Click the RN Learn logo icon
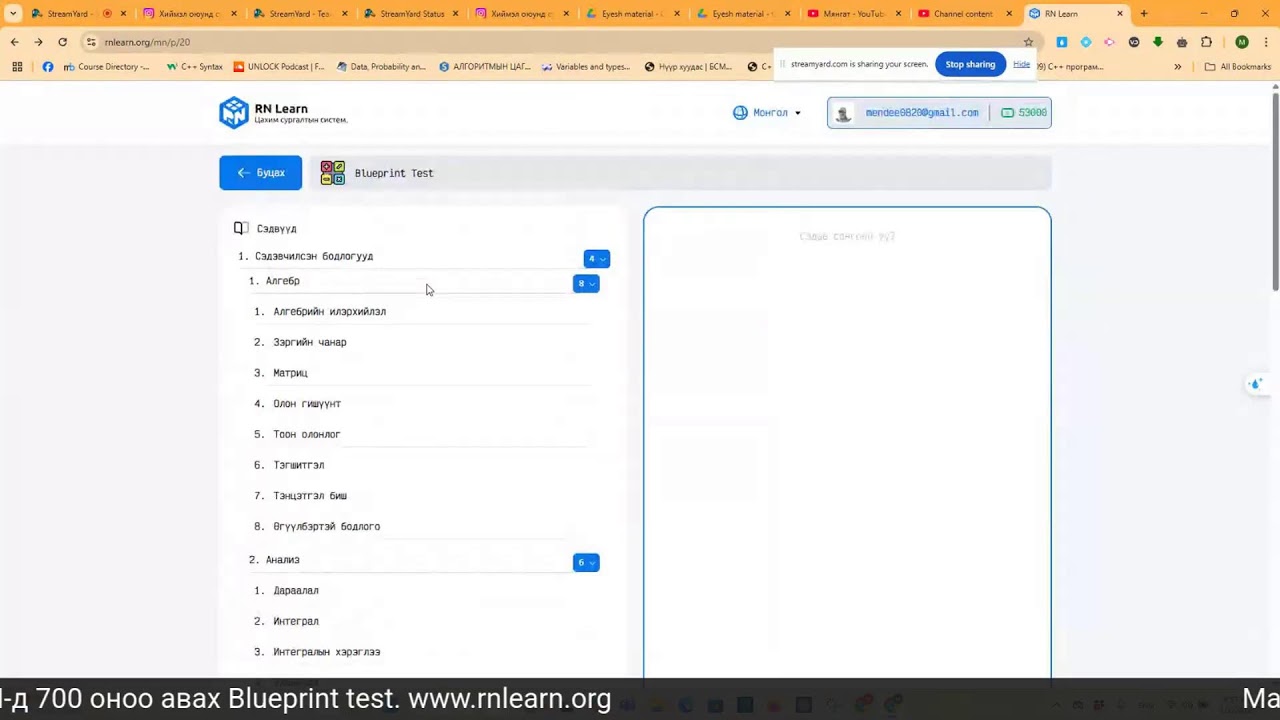The height and width of the screenshot is (720, 1280). point(233,113)
